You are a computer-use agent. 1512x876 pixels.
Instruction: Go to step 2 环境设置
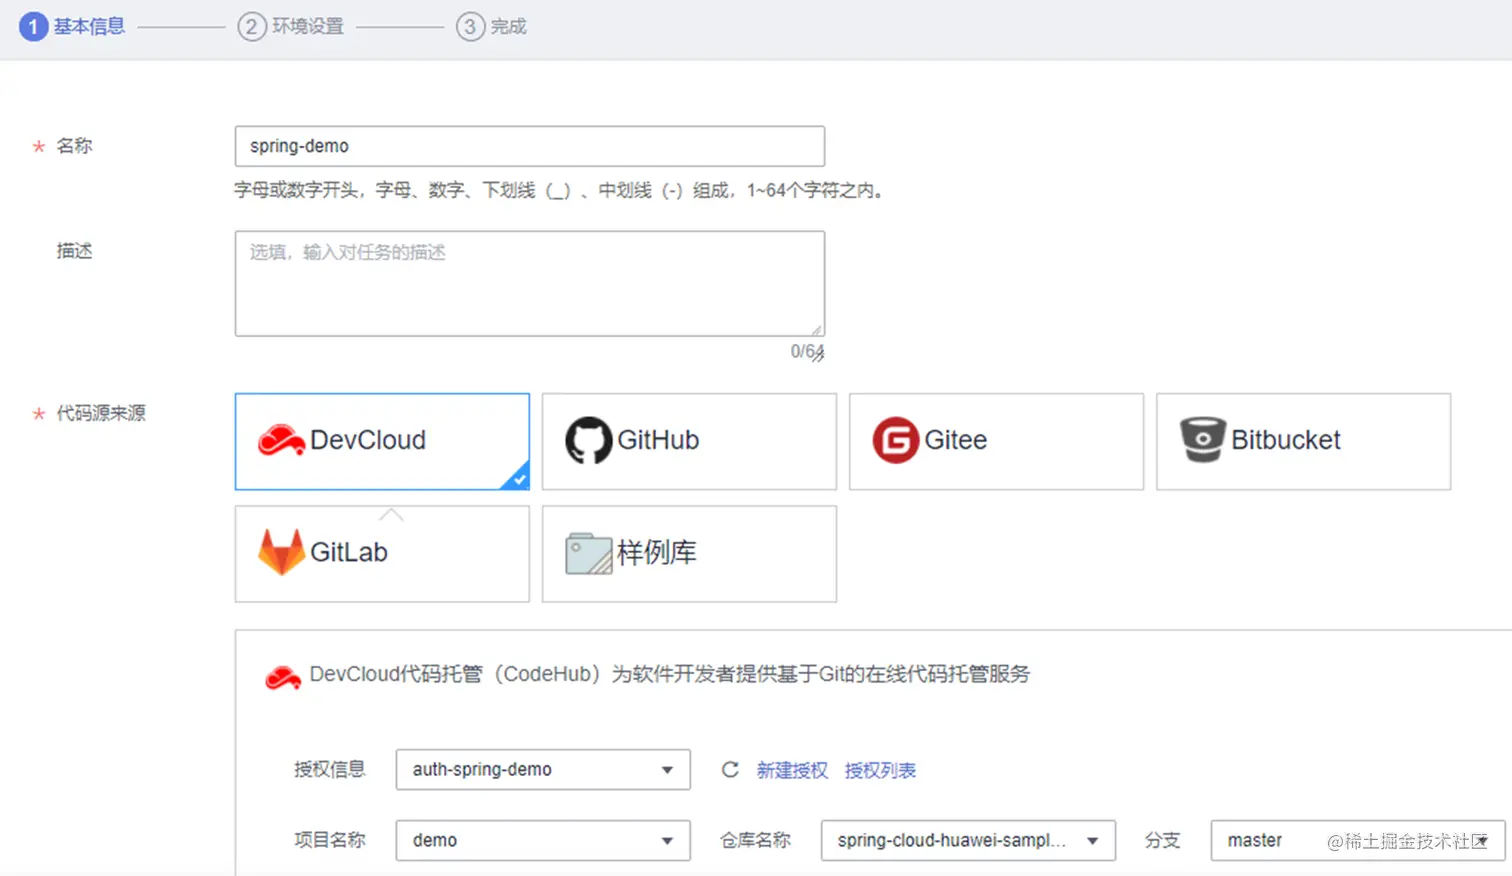(291, 27)
